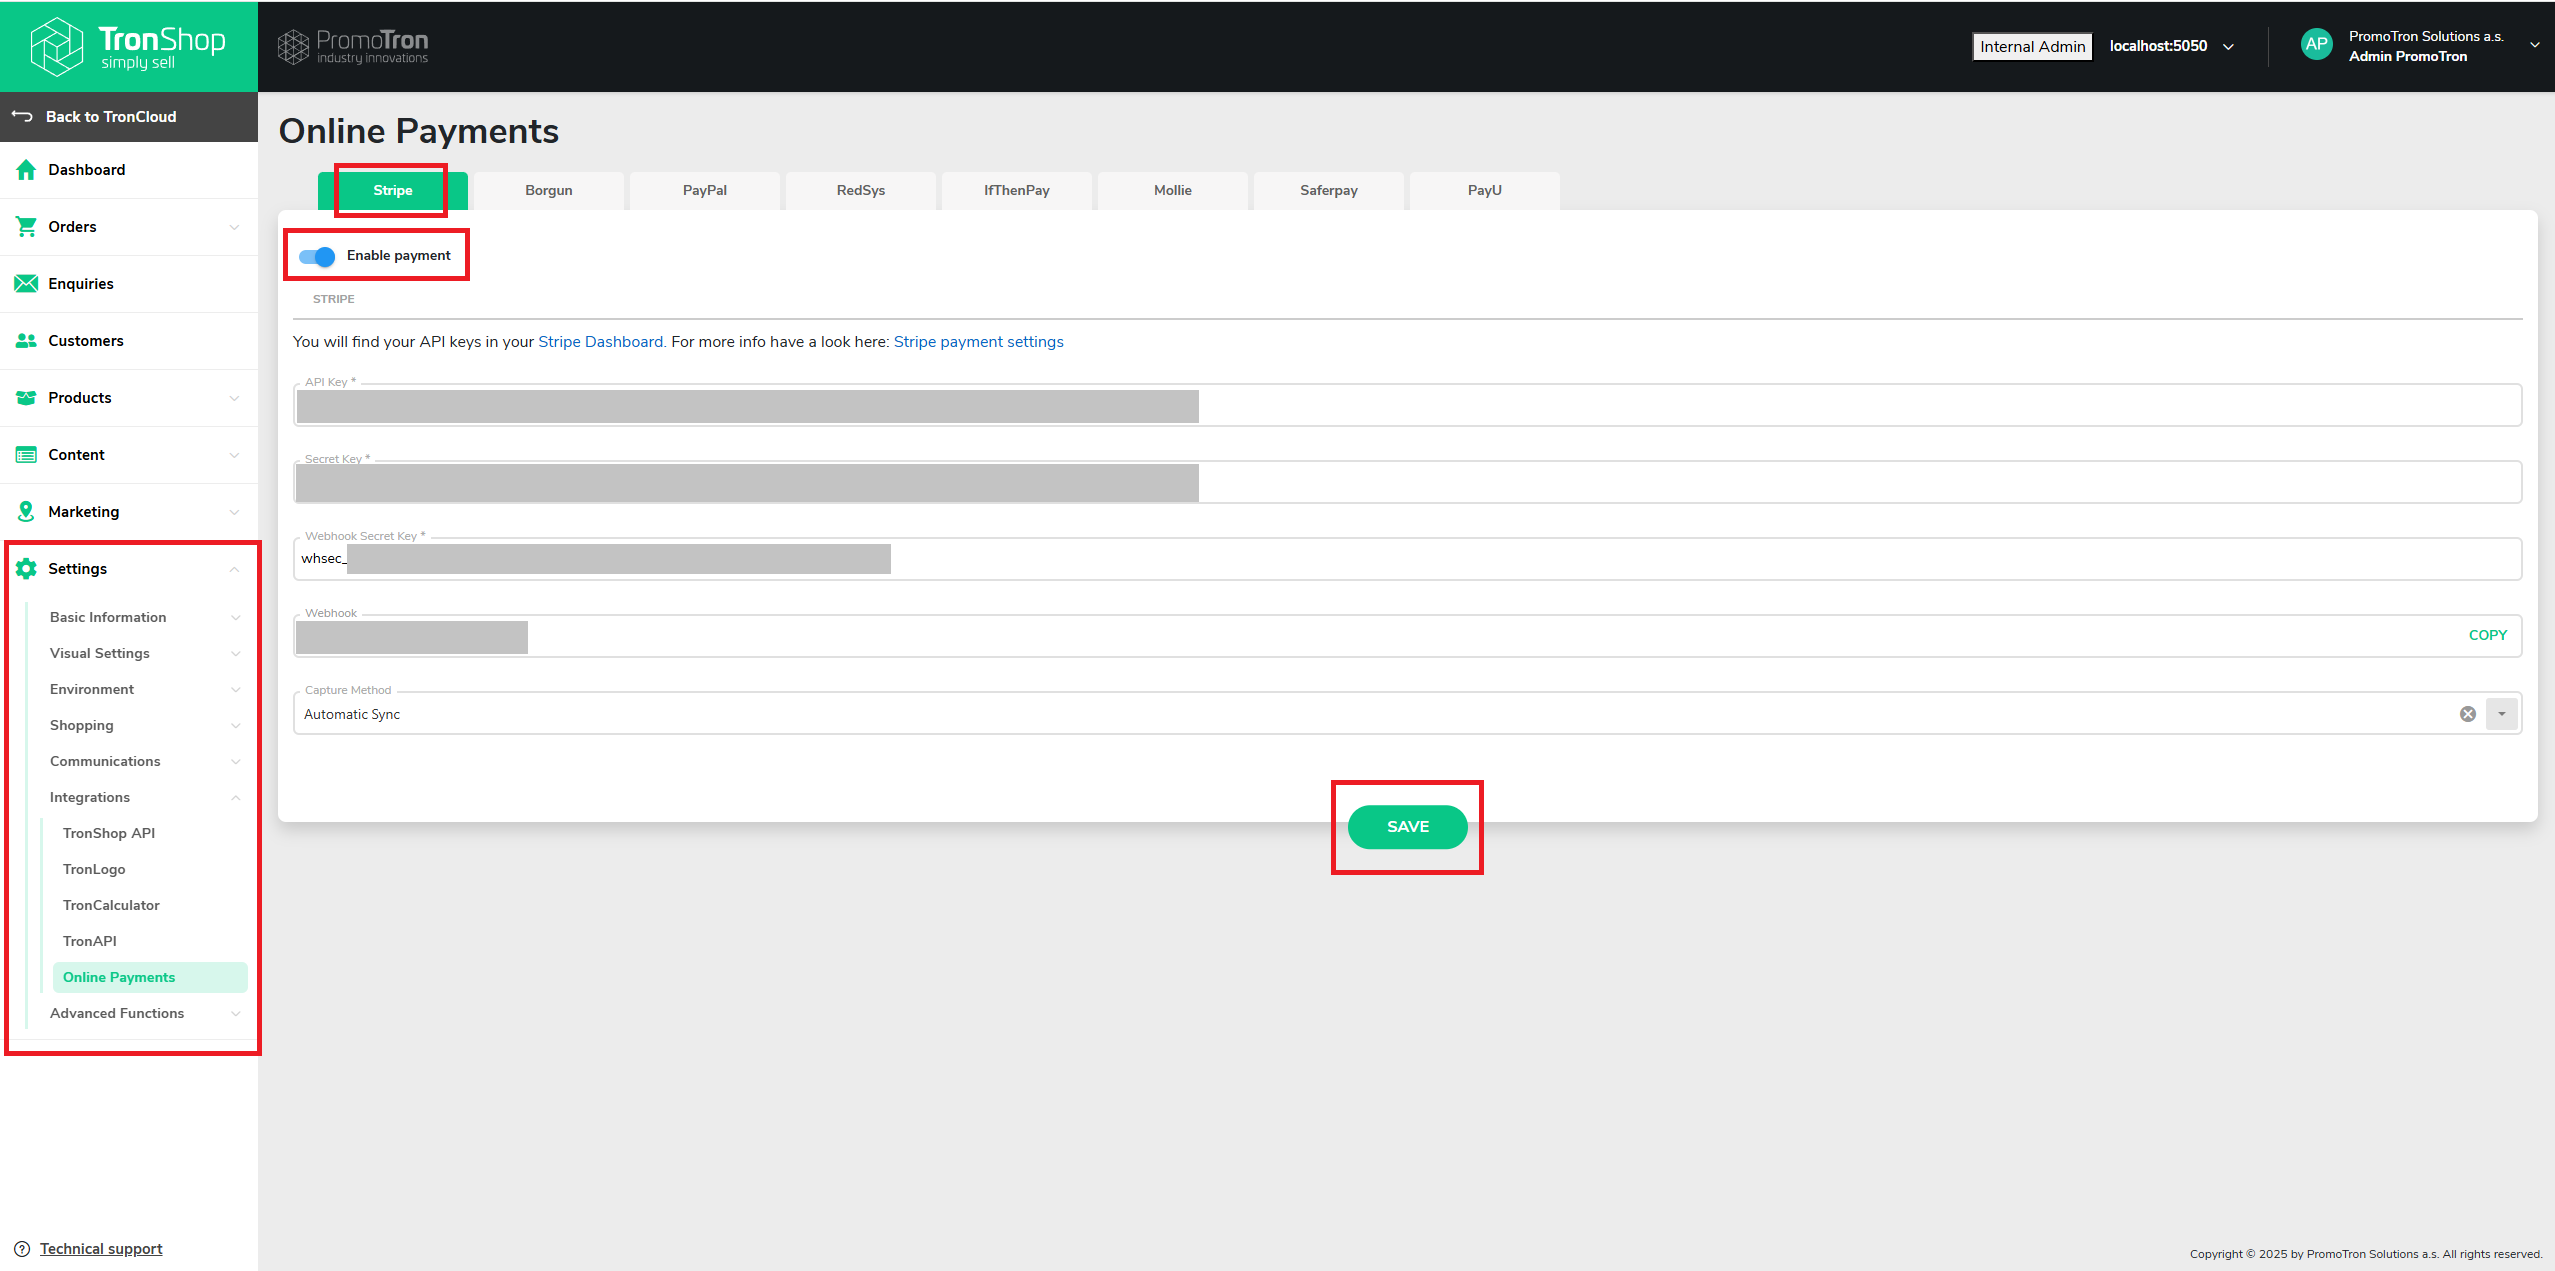Open TronLogo in sidebar
The image size is (2555, 1271).
pos(94,870)
